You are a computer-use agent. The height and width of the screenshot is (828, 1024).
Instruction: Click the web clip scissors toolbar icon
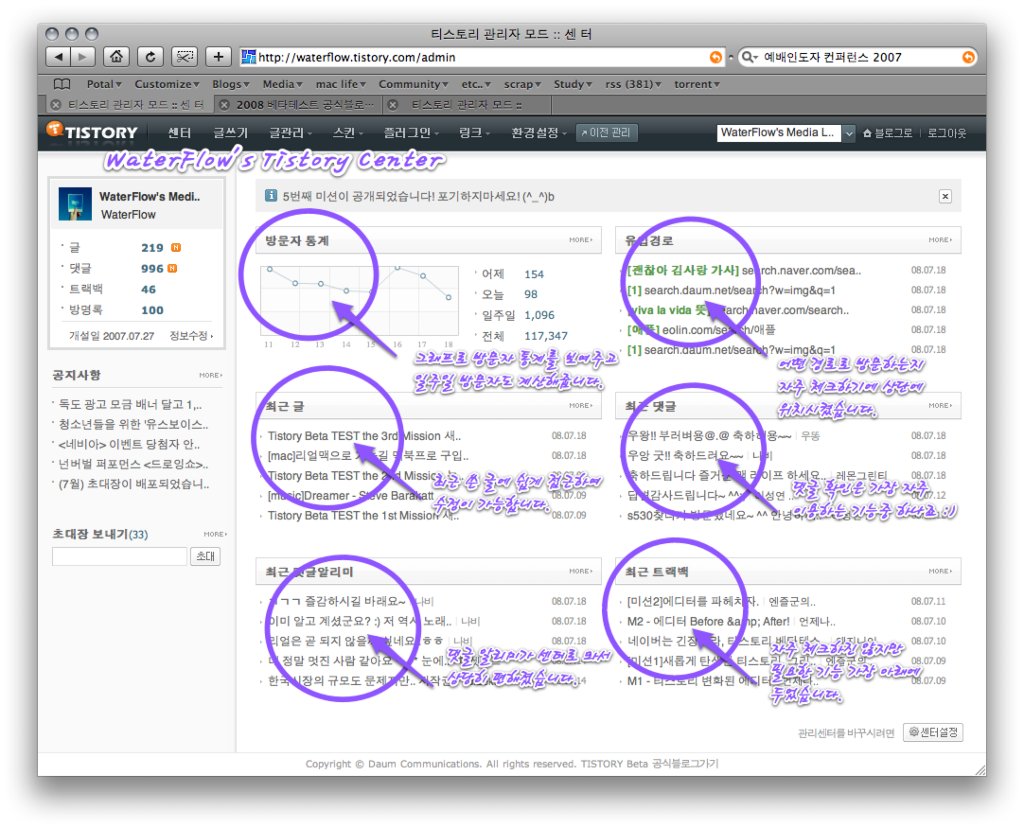tap(184, 57)
